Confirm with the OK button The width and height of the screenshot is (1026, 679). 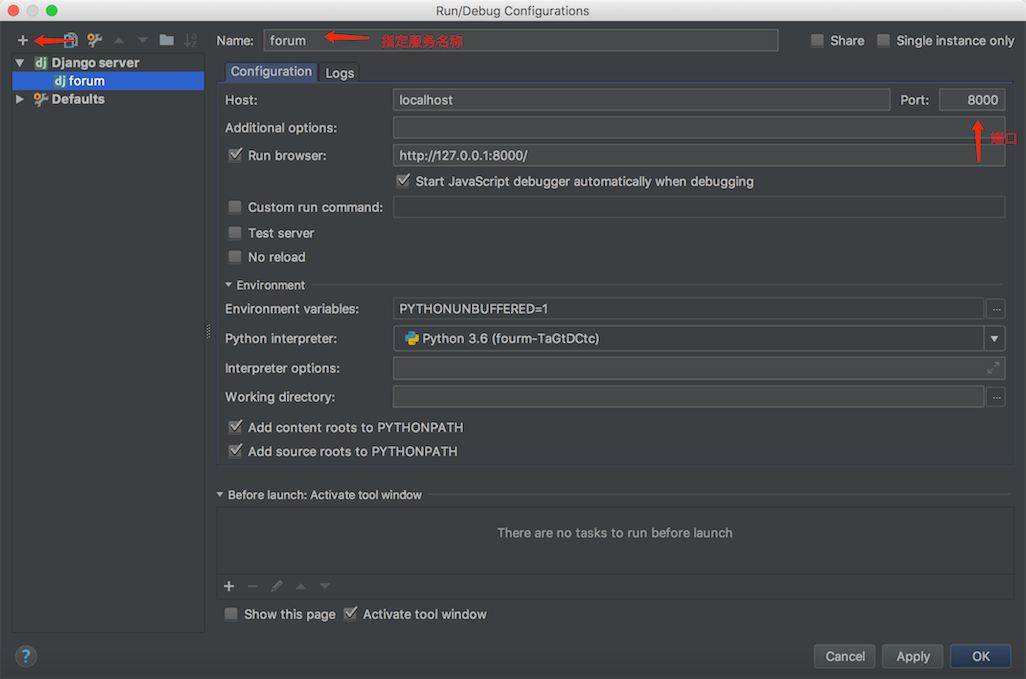tap(981, 656)
